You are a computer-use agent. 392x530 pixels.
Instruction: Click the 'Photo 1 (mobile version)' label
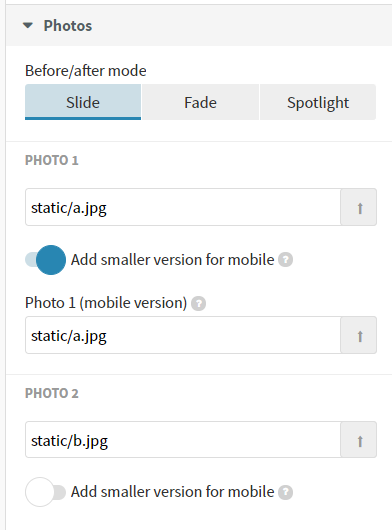click(106, 303)
